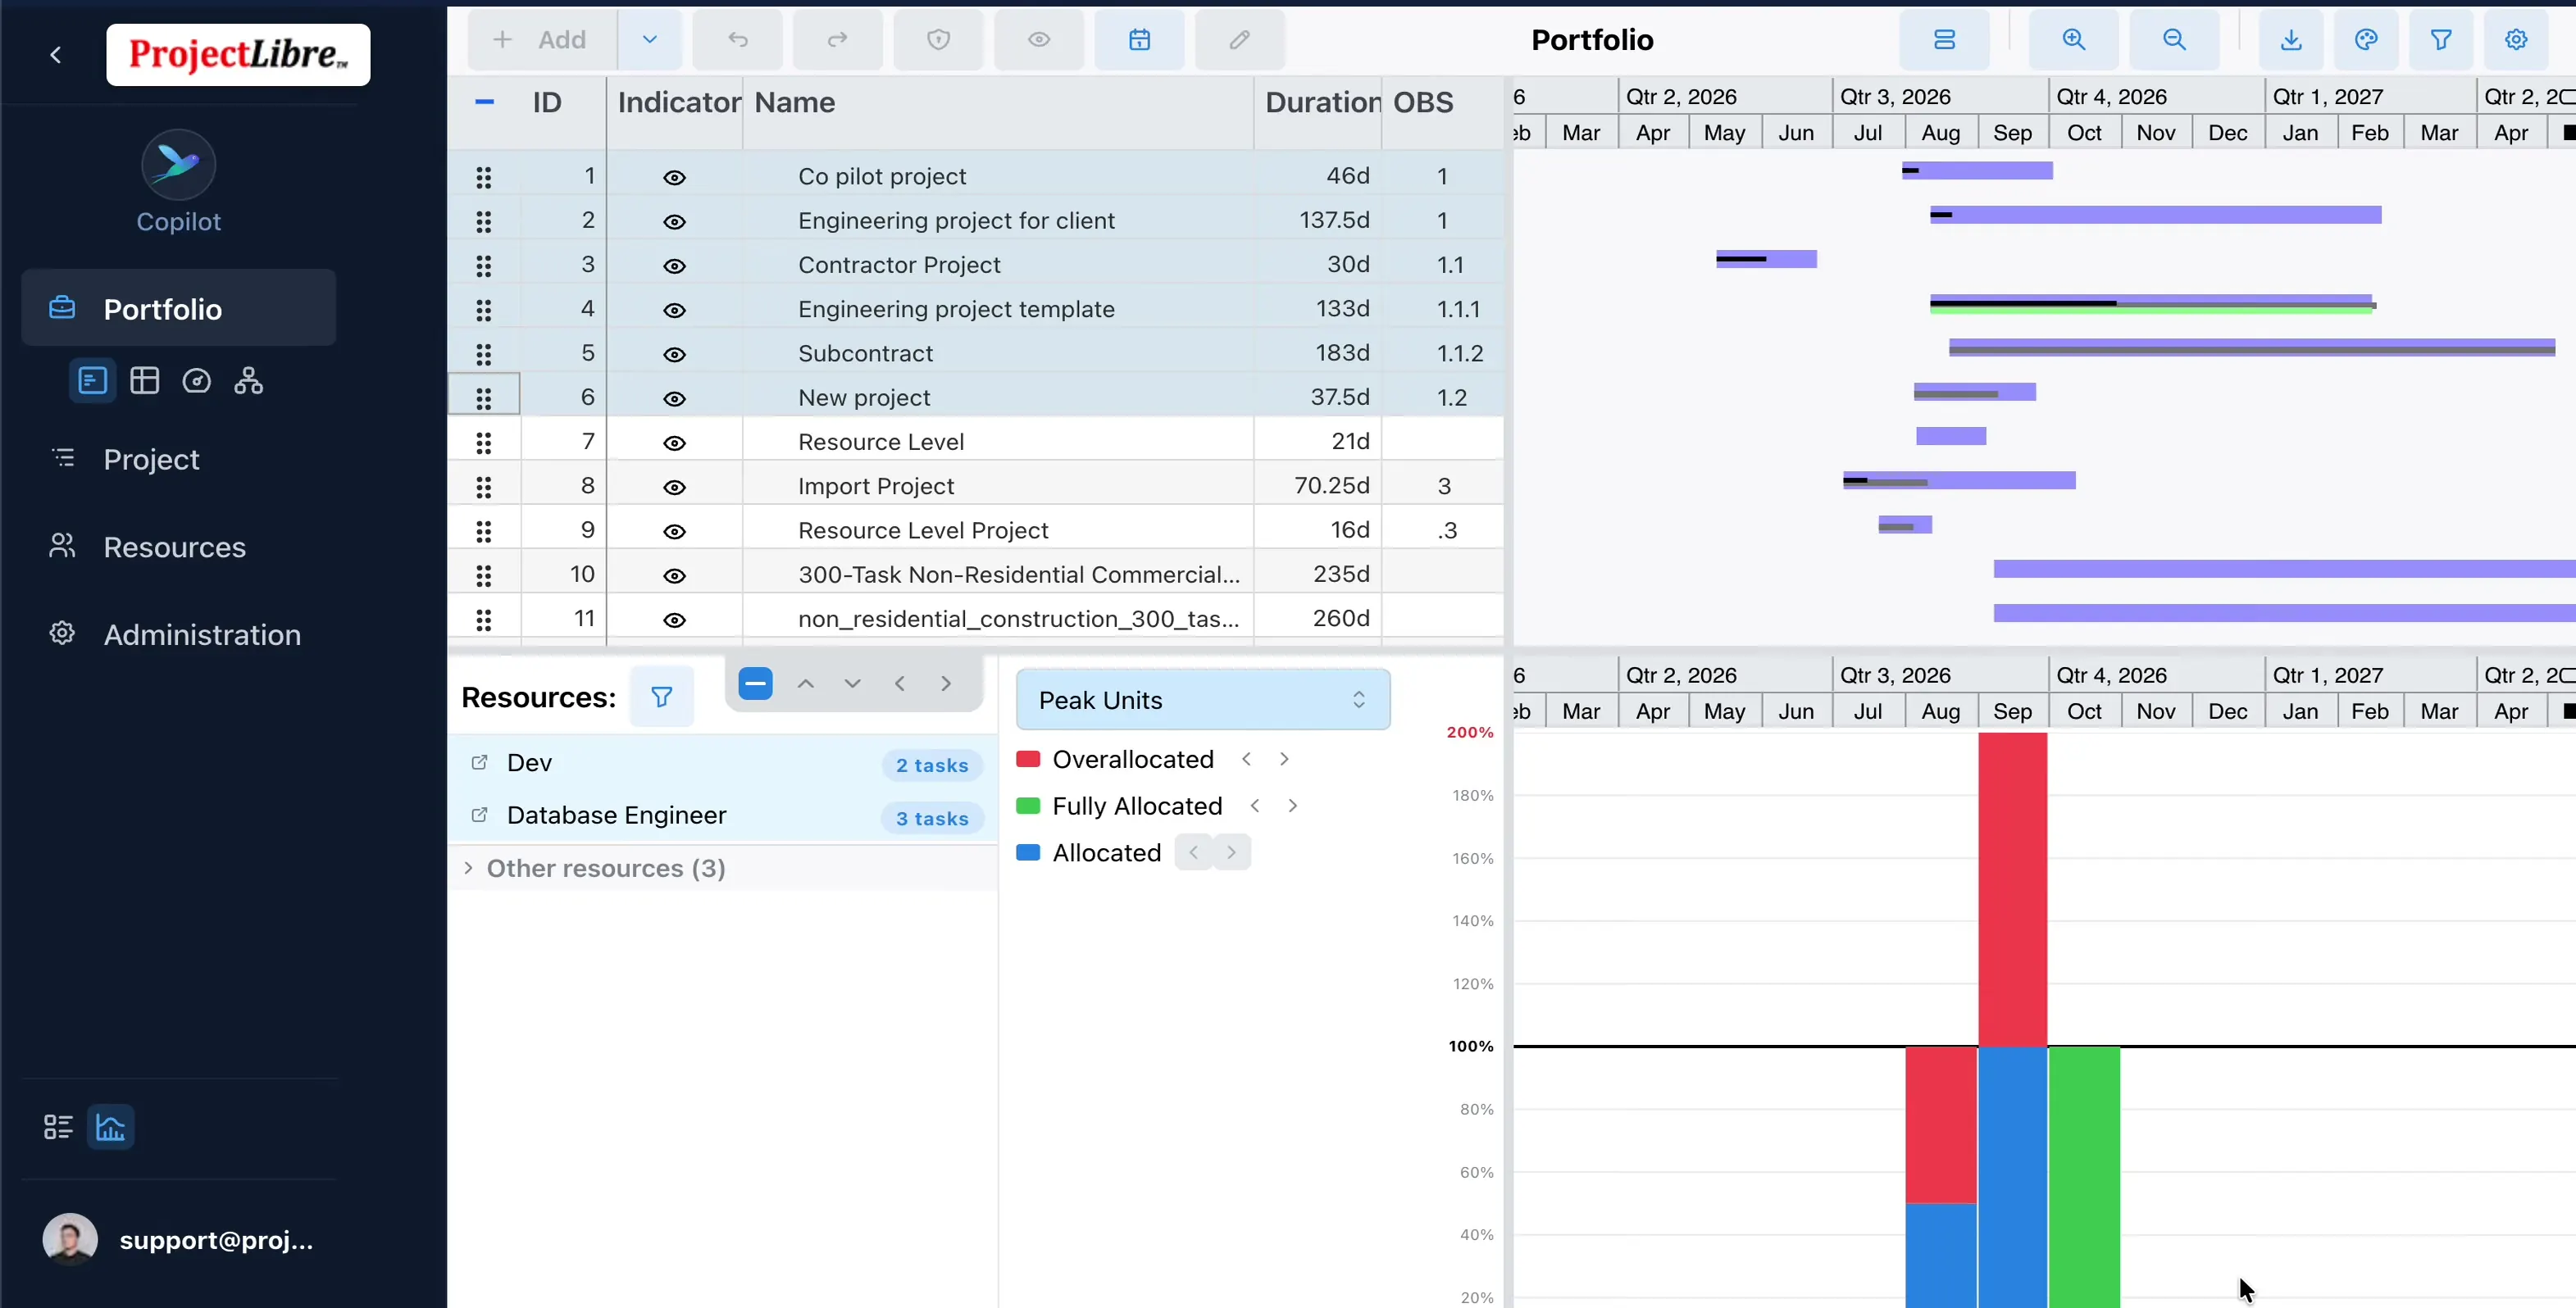2576x1308 pixels.
Task: Open the Peak Units dropdown
Action: click(x=1203, y=700)
